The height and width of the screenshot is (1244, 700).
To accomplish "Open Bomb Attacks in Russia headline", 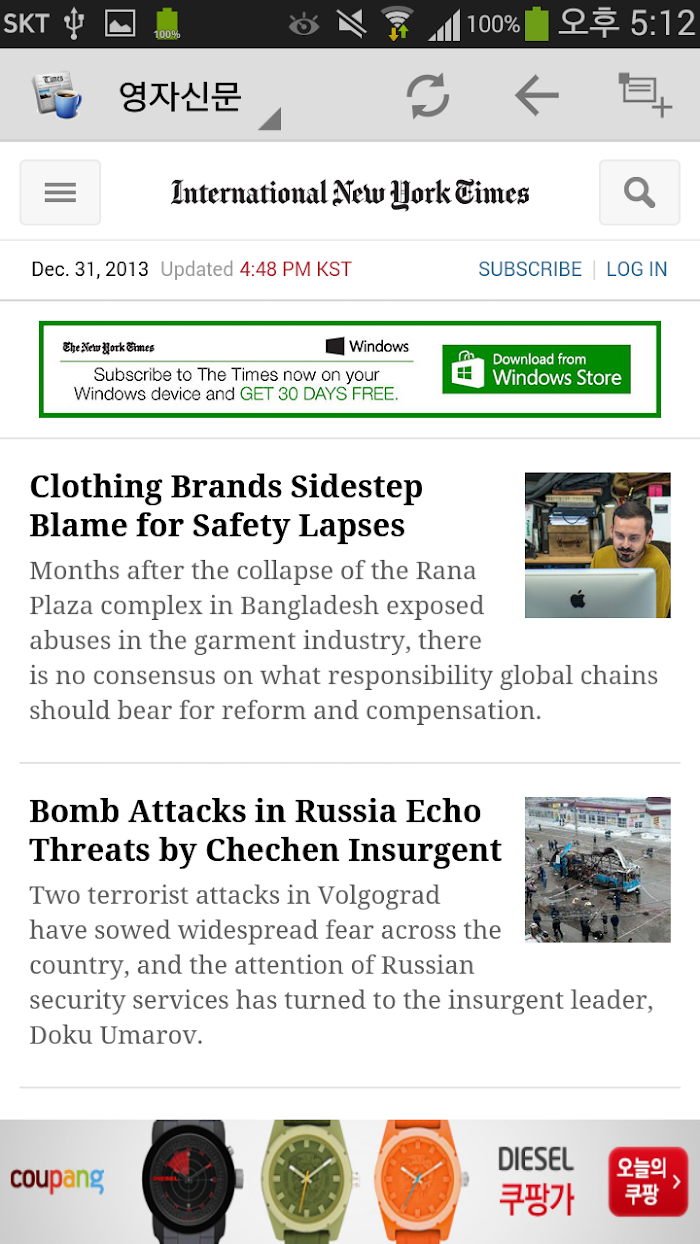I will [x=265, y=830].
